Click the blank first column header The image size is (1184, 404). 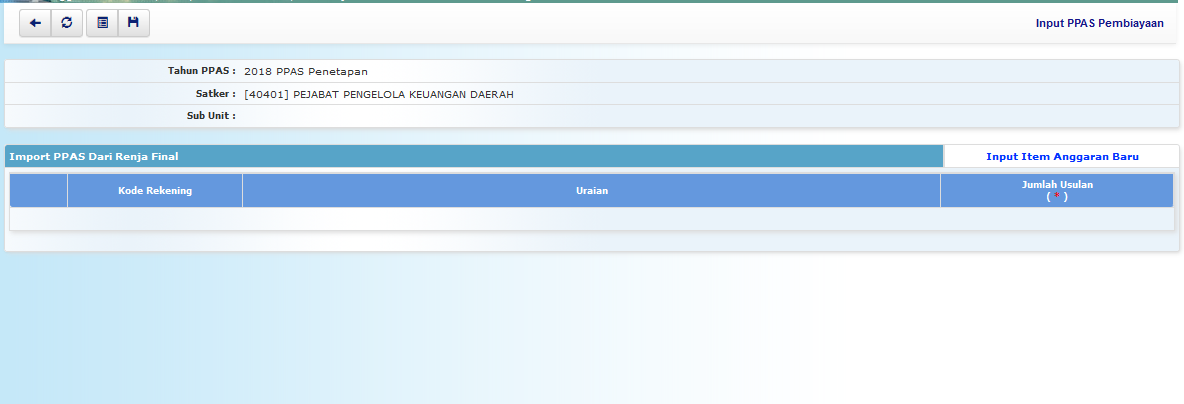pyautogui.click(x=39, y=191)
